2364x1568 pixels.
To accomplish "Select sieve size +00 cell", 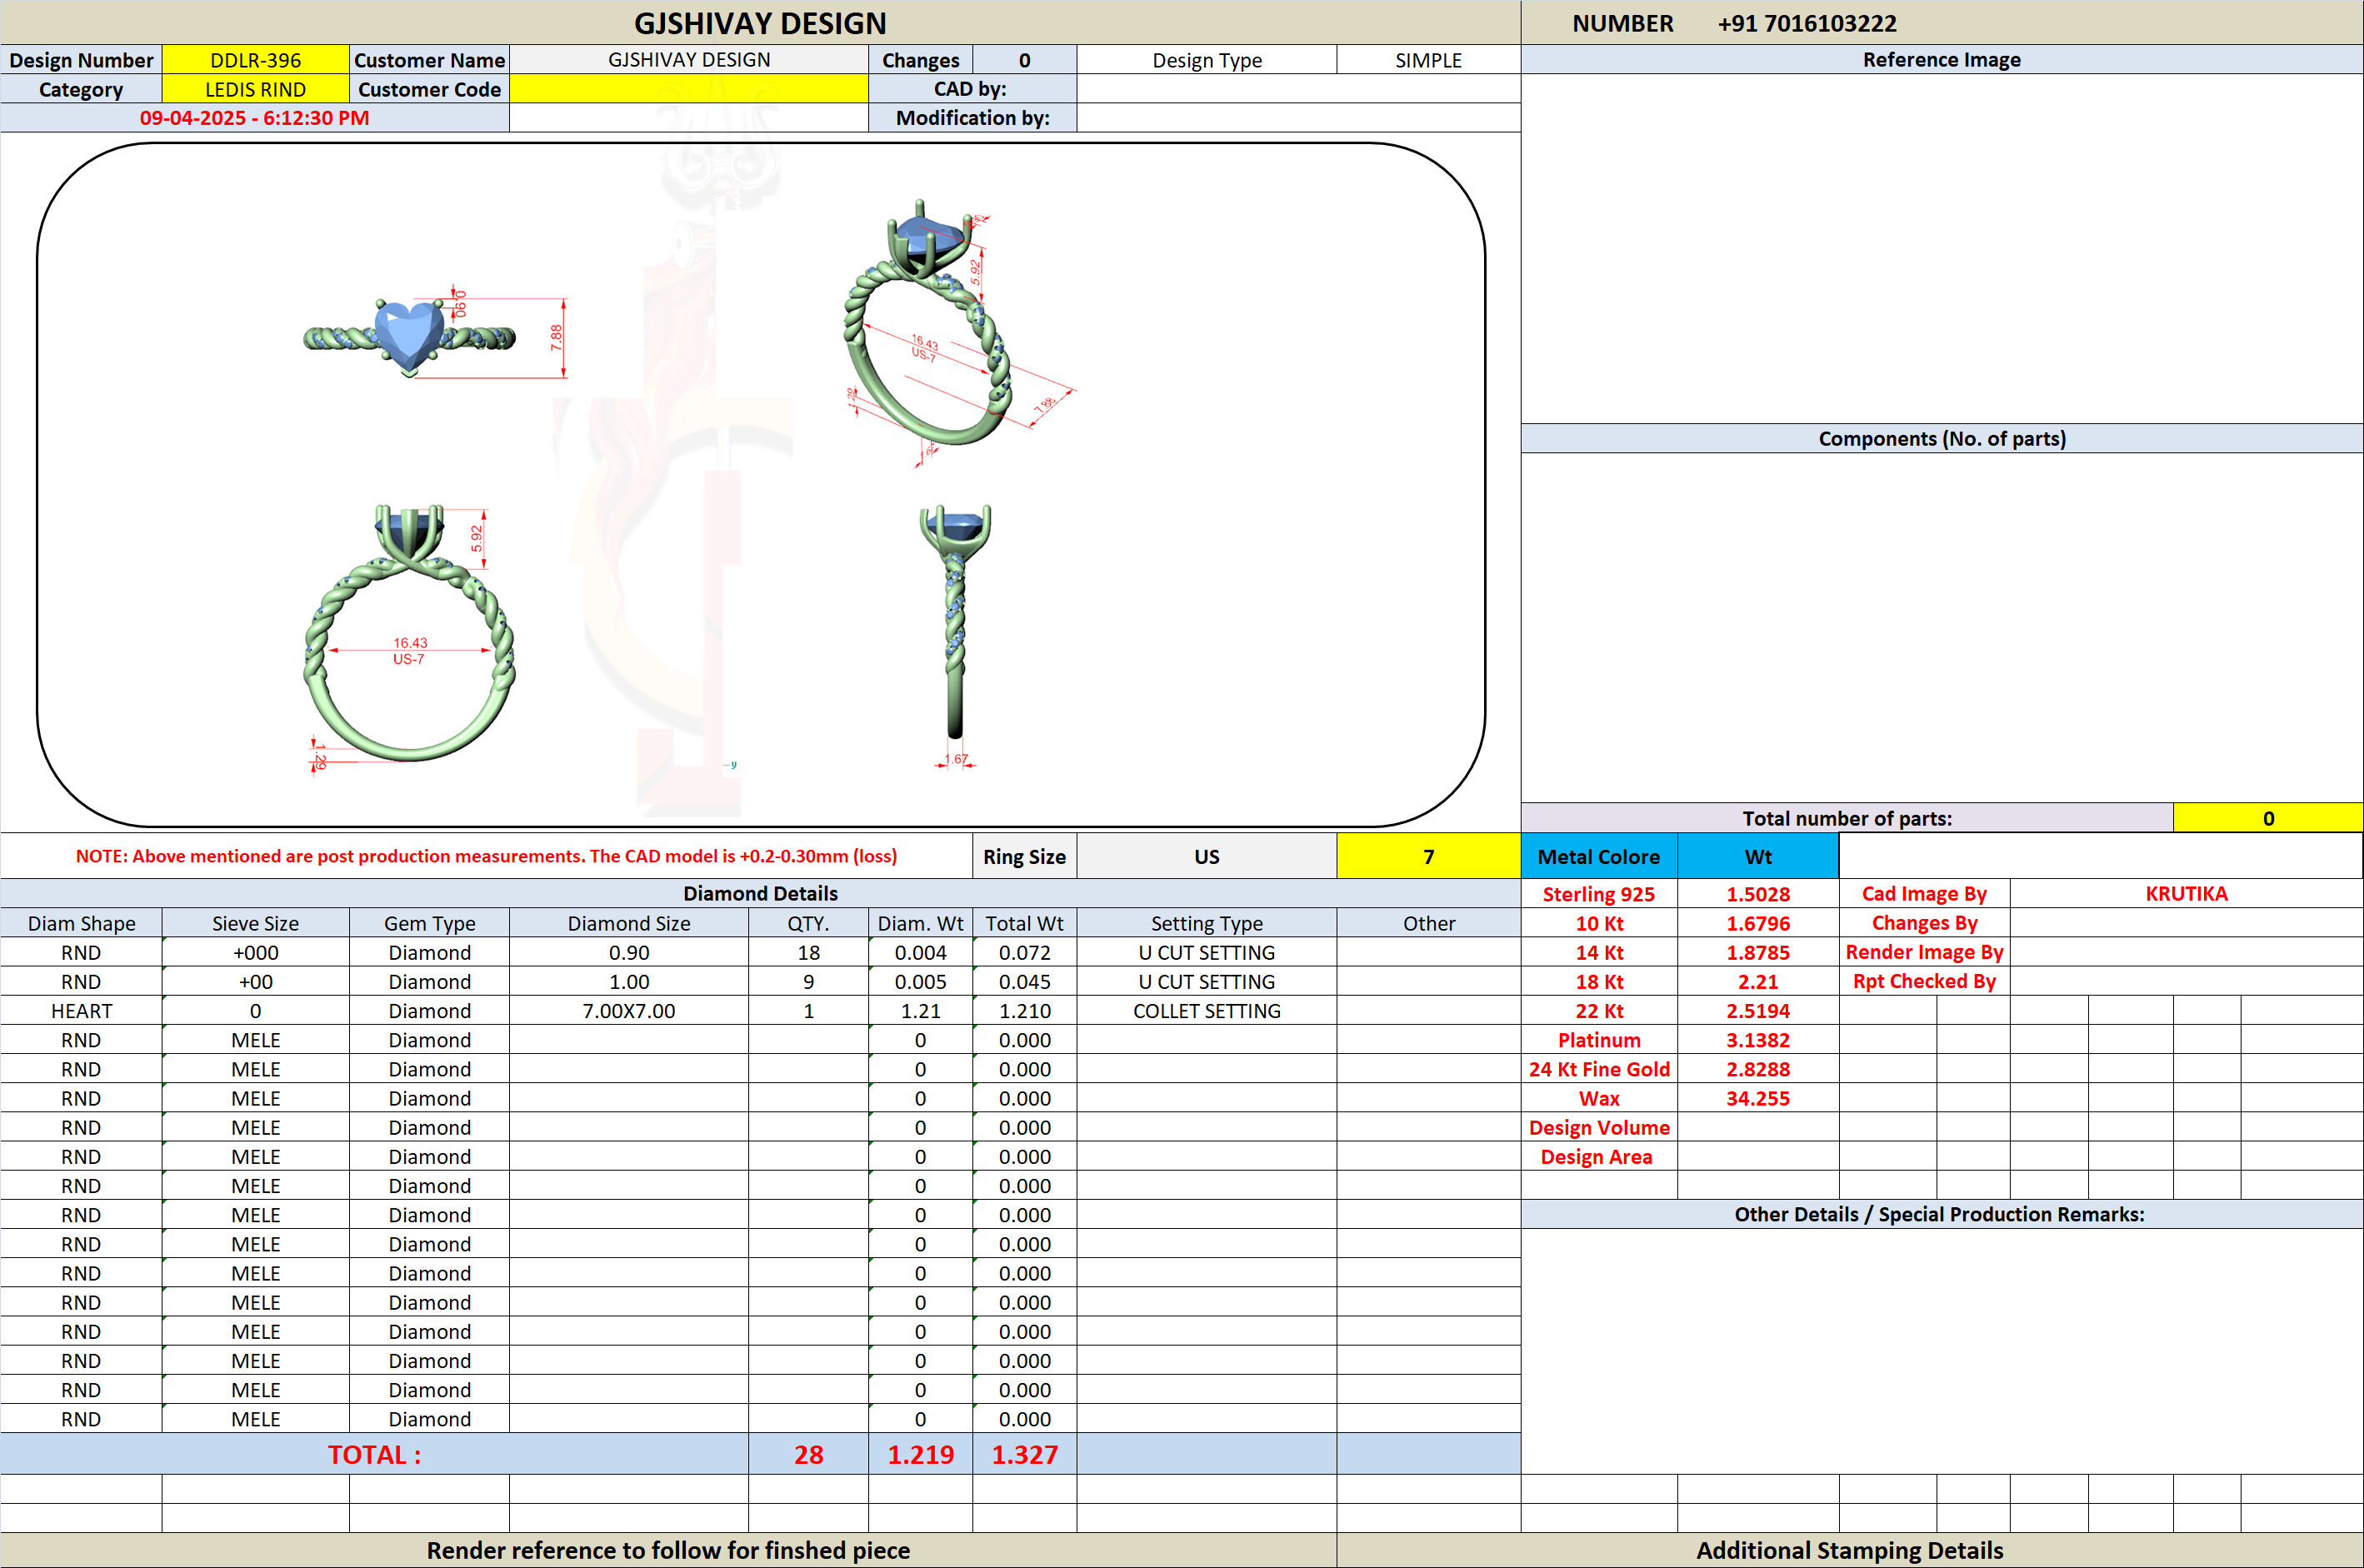I will click(x=255, y=981).
